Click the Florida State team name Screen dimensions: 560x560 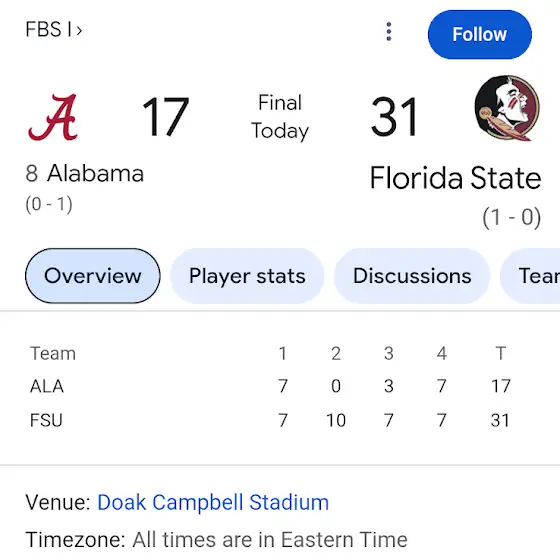point(455,178)
